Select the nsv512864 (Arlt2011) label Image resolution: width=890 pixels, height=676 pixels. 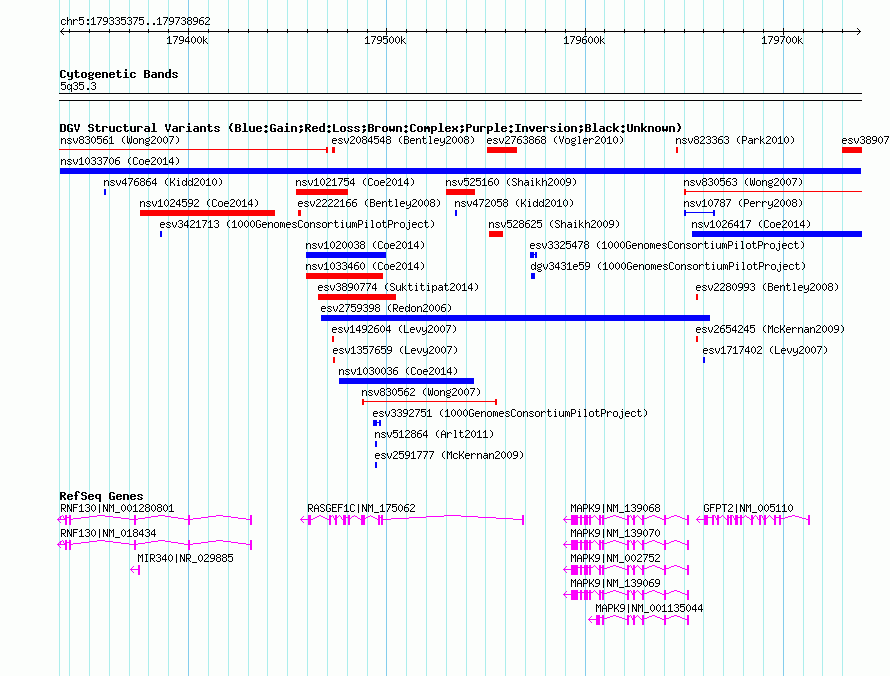(434, 434)
